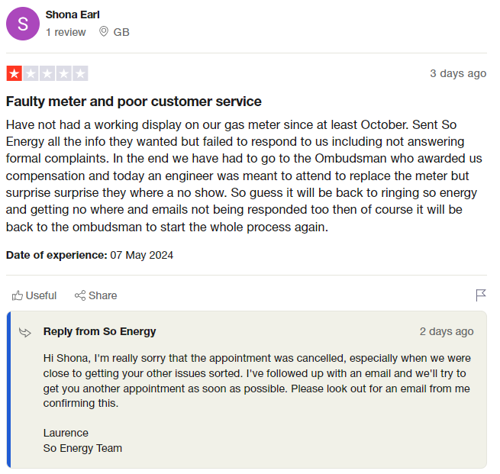Viewport: 500px width, 474px height.
Task: Click 'Reply from So Energy' heading
Action: tap(100, 331)
